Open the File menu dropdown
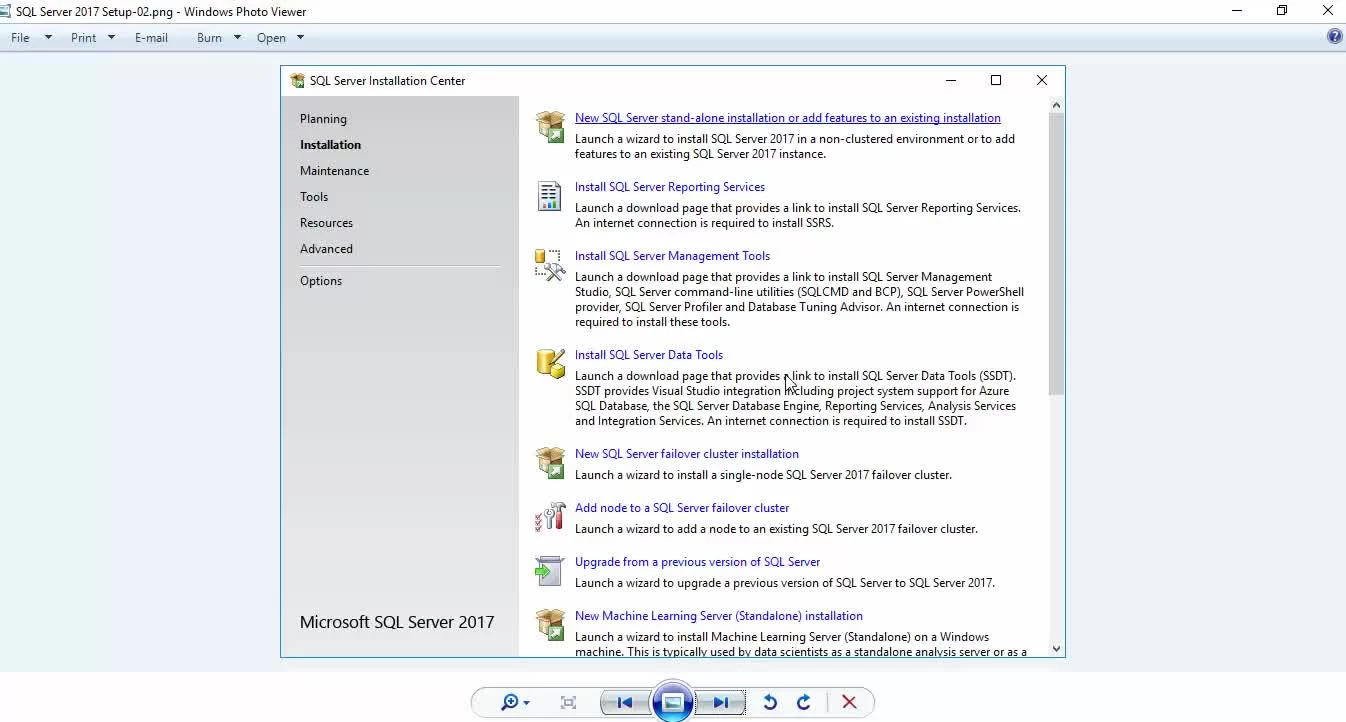The image size is (1346, 722). [31, 38]
